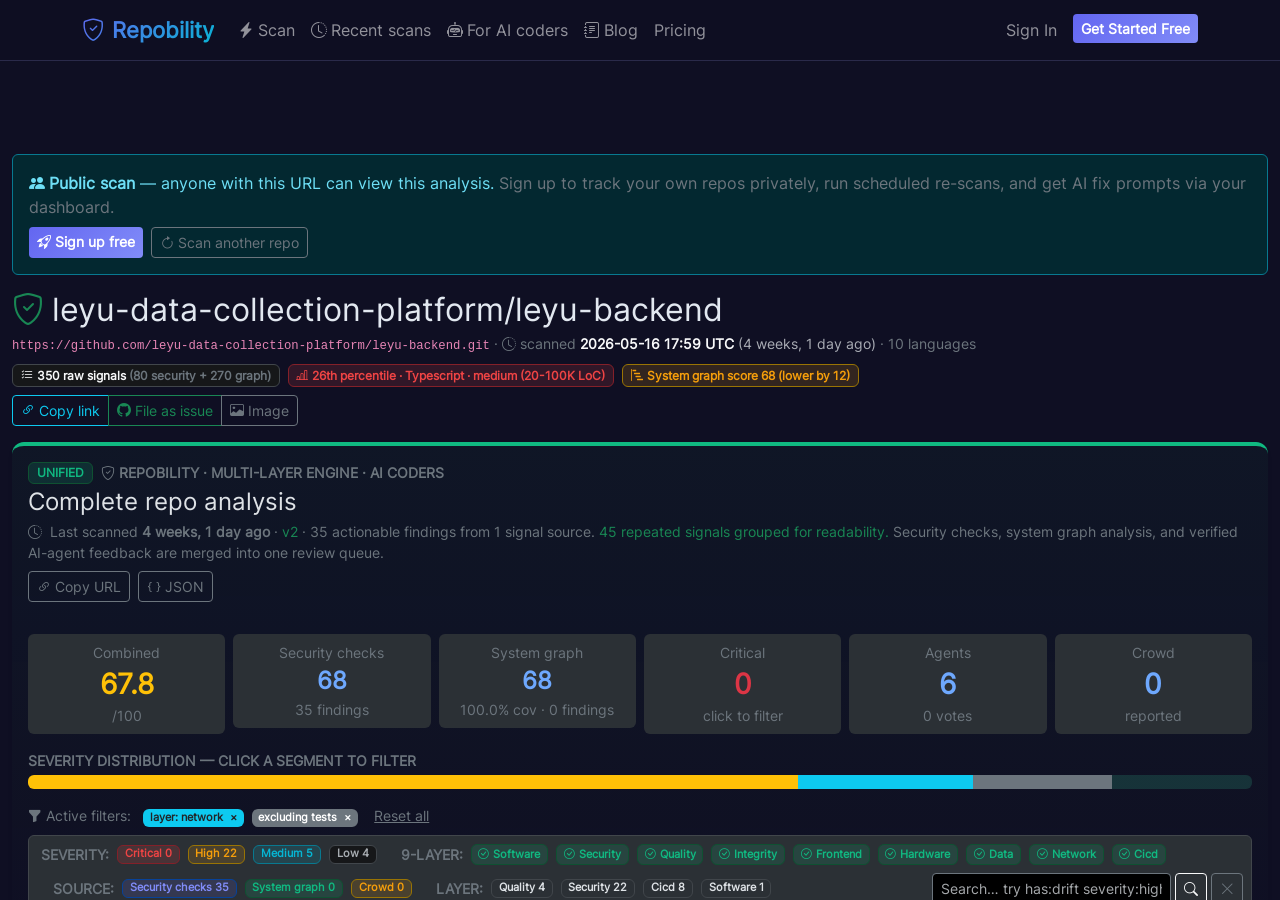The image size is (1280, 900).
Task: Click the gray low-severity bar segment
Action: pos(1042,782)
